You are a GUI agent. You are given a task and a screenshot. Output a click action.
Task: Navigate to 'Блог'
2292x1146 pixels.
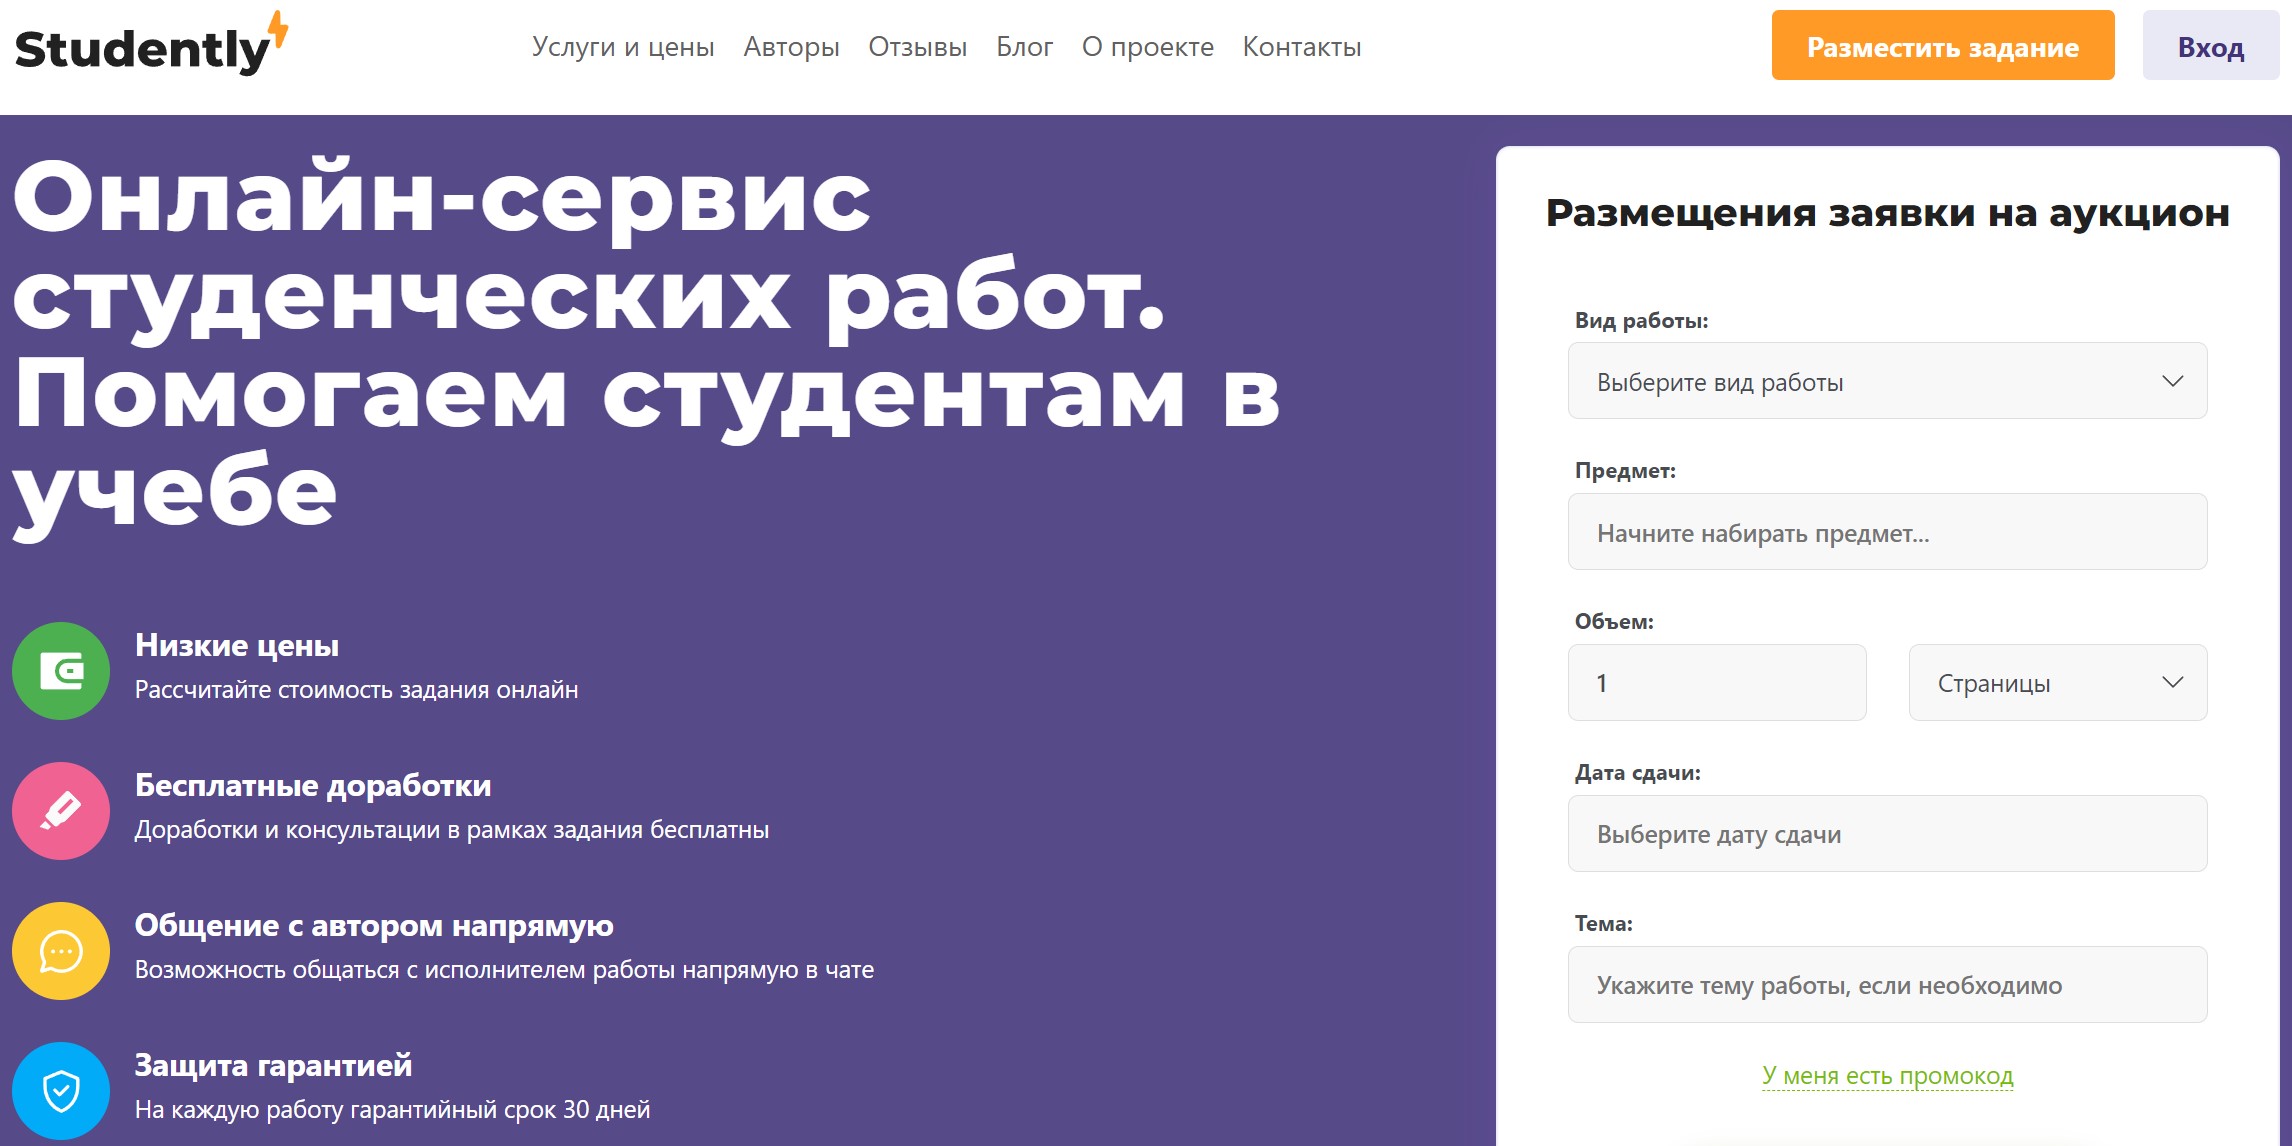pyautogui.click(x=1024, y=47)
